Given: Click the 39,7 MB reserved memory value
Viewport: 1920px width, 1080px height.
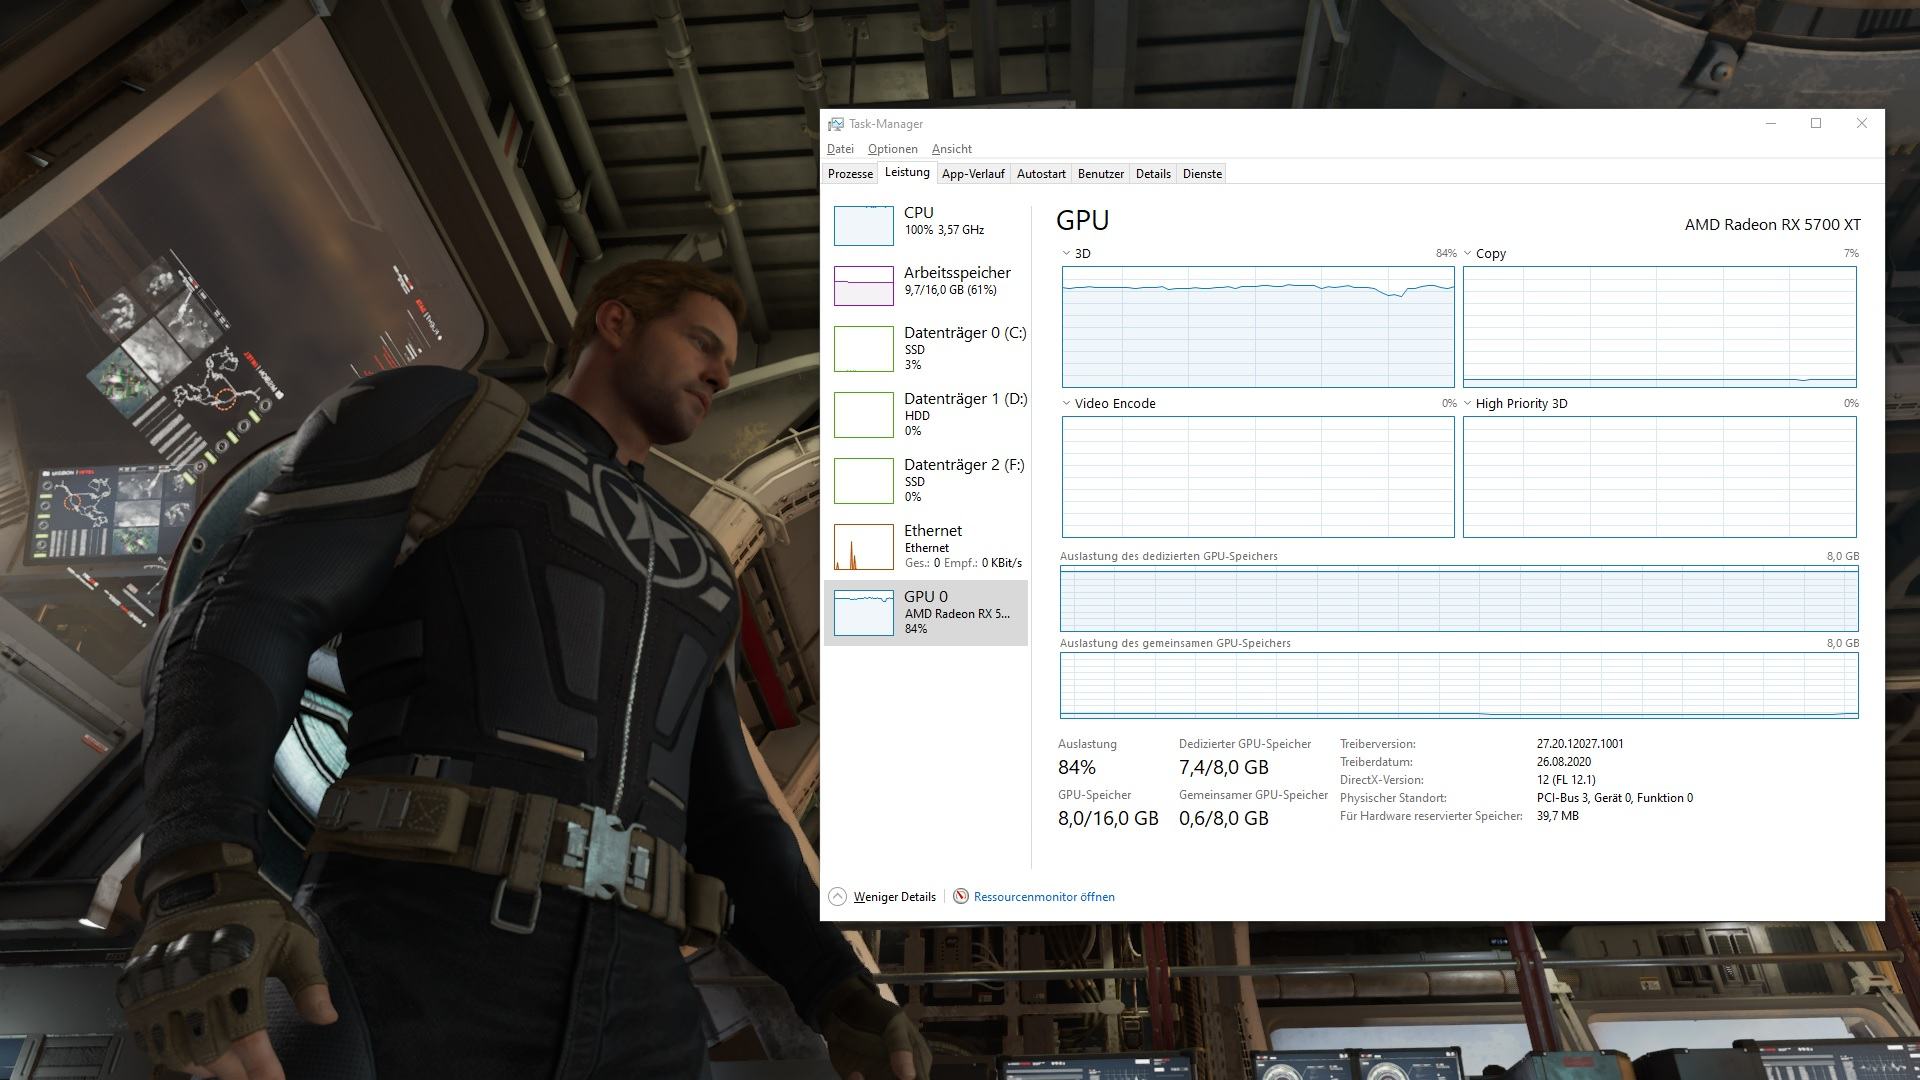Looking at the screenshot, I should pos(1558,816).
